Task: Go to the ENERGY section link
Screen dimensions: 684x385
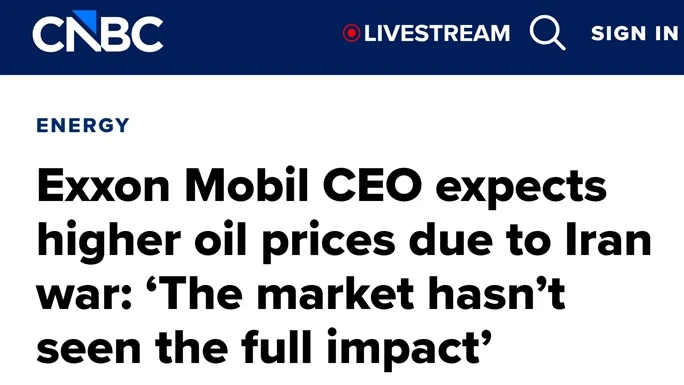Action: click(83, 125)
